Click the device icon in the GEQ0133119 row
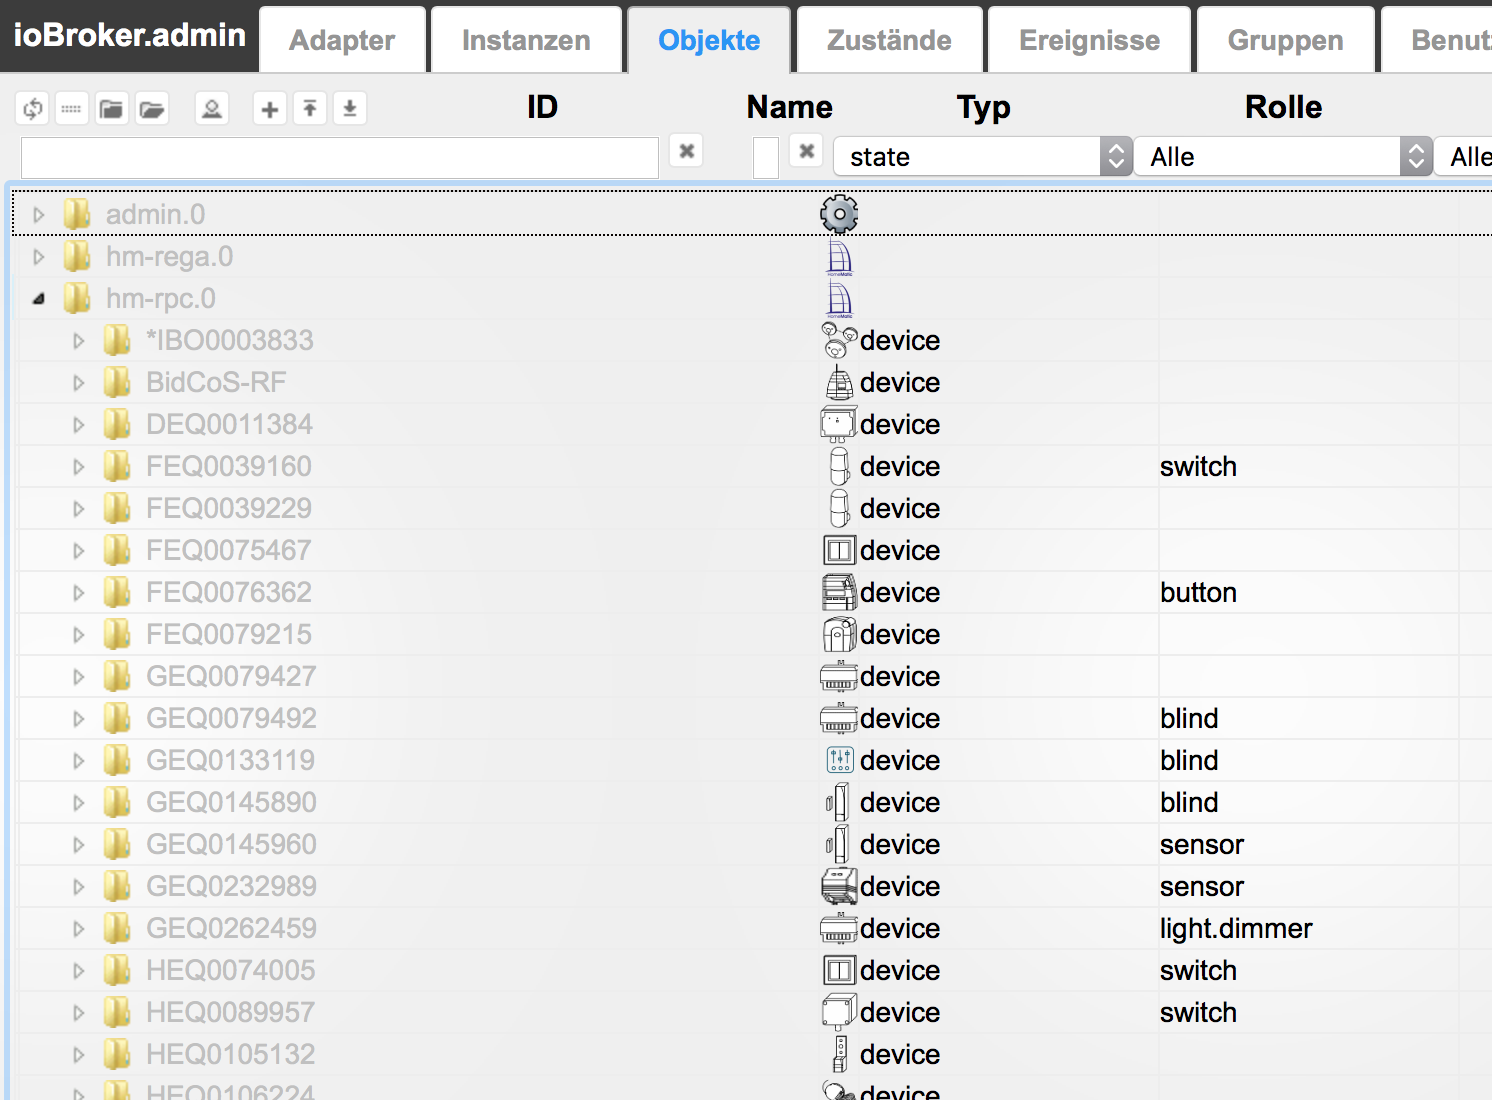The width and height of the screenshot is (1492, 1100). pyautogui.click(x=840, y=761)
